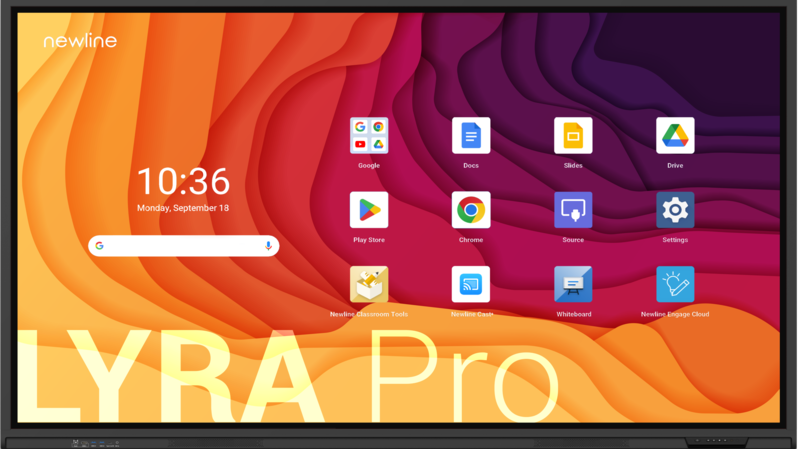Launch the Whiteboard app
The width and height of the screenshot is (799, 449).
(573, 285)
